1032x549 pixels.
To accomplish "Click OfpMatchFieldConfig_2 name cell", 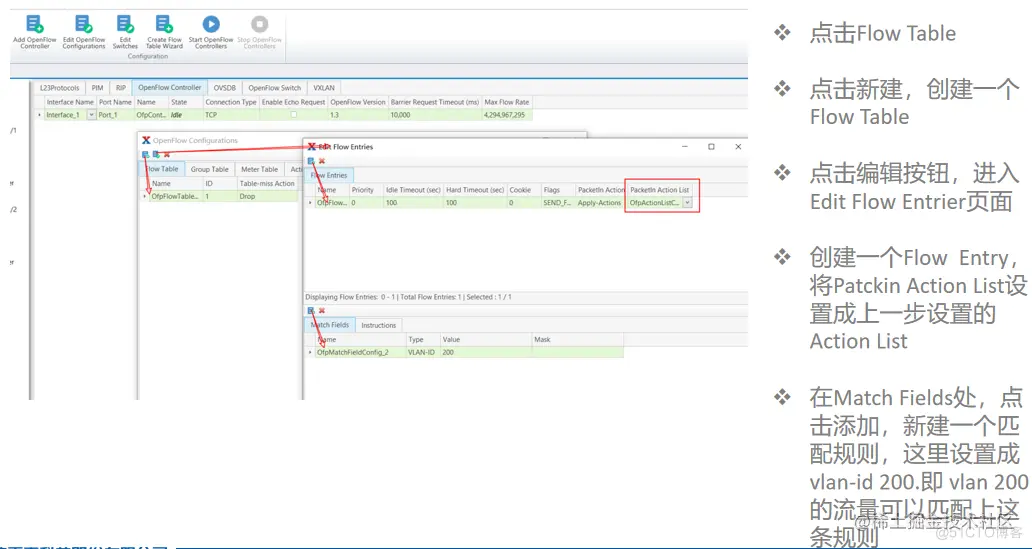I will point(360,352).
